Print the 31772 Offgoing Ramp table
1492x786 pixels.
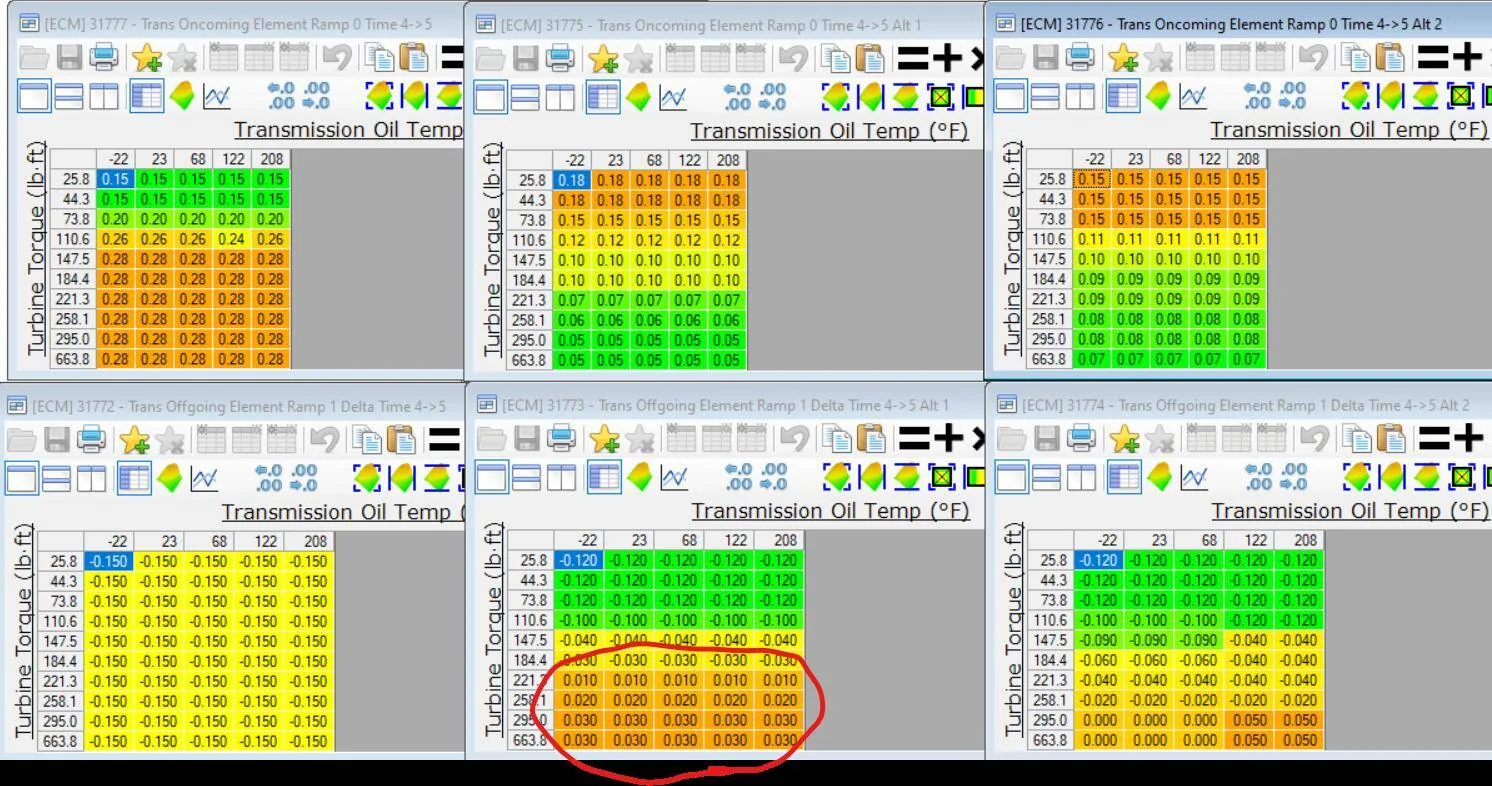click(91, 438)
